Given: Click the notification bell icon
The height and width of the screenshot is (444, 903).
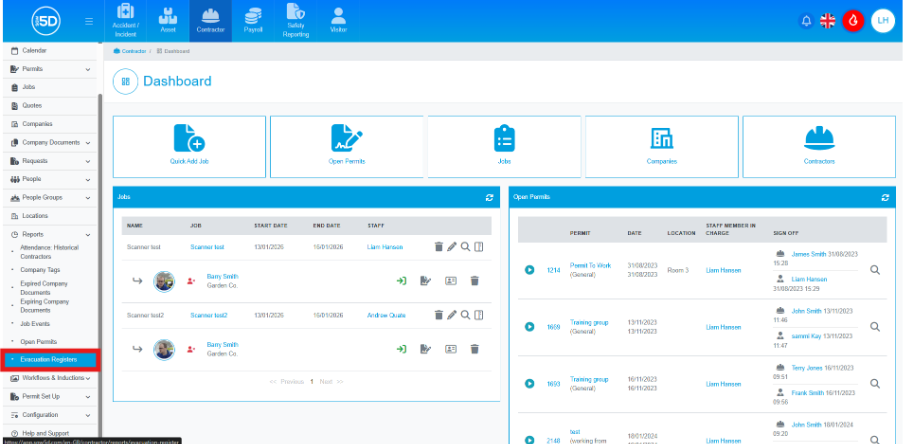Looking at the screenshot, I should (x=806, y=21).
